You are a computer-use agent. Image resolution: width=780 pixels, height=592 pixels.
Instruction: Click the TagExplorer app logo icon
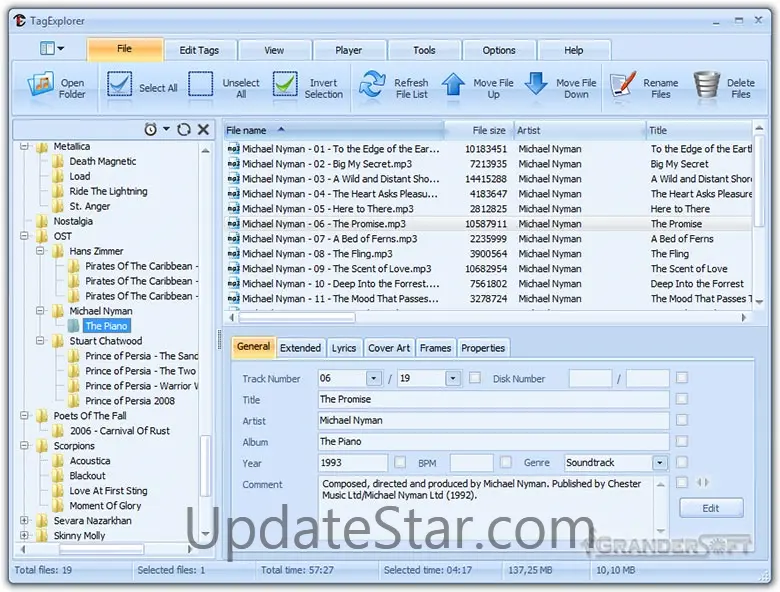coord(19,20)
